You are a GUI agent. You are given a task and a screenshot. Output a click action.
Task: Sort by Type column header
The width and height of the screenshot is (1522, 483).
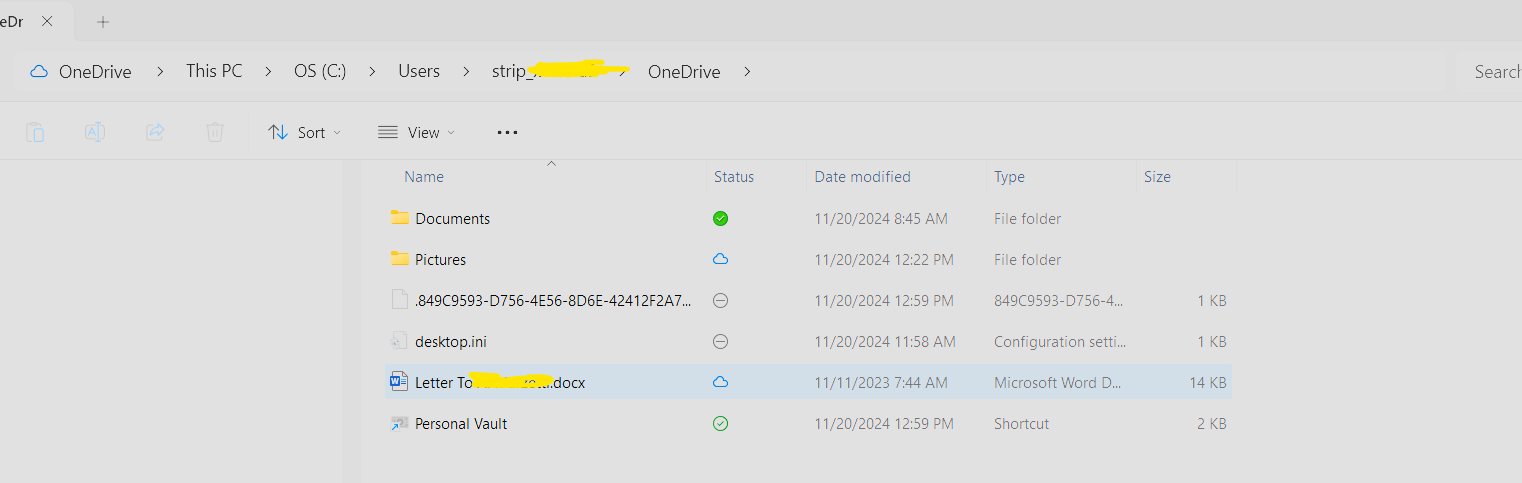[x=1009, y=177]
